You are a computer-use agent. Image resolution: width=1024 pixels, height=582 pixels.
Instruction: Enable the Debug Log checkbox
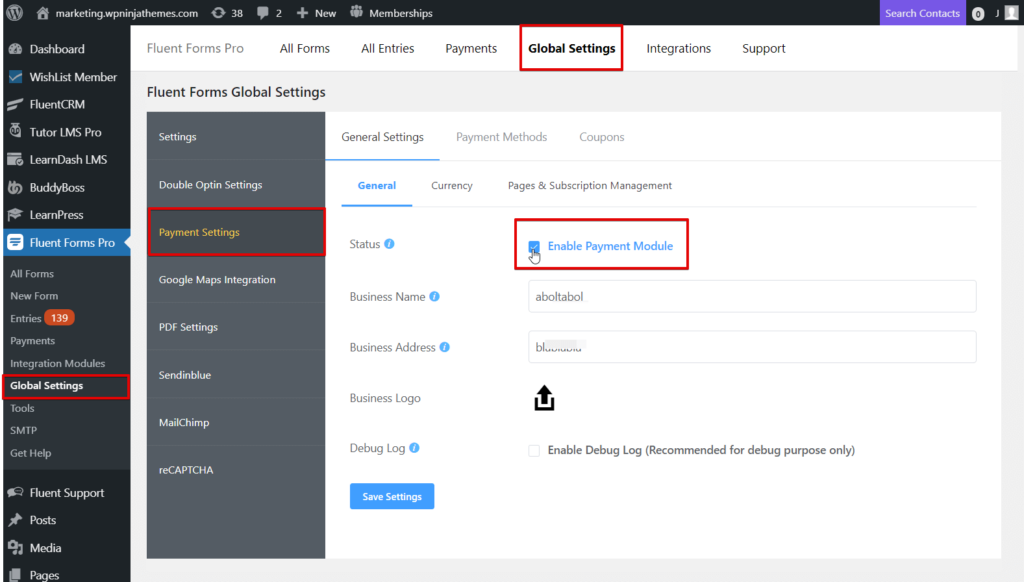pos(534,450)
